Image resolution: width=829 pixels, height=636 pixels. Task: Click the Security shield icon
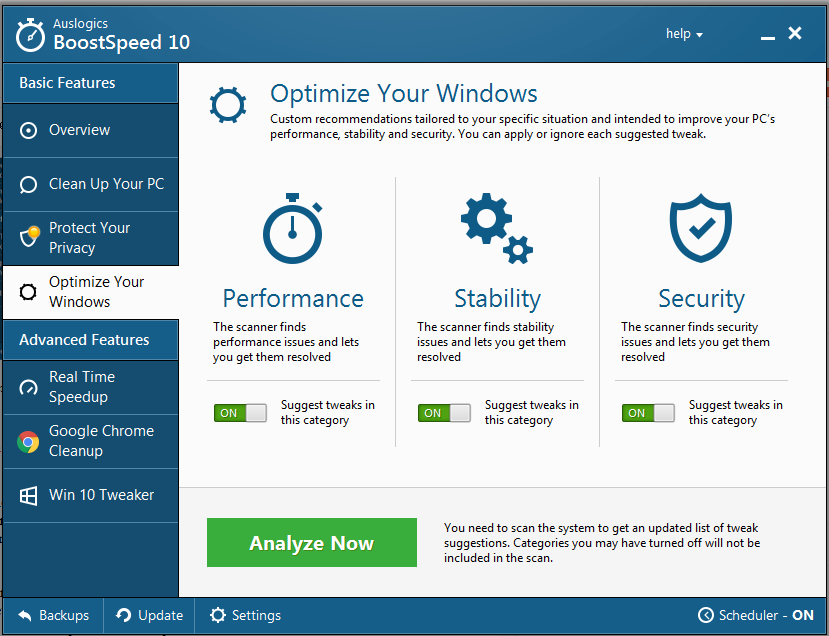[x=701, y=230]
